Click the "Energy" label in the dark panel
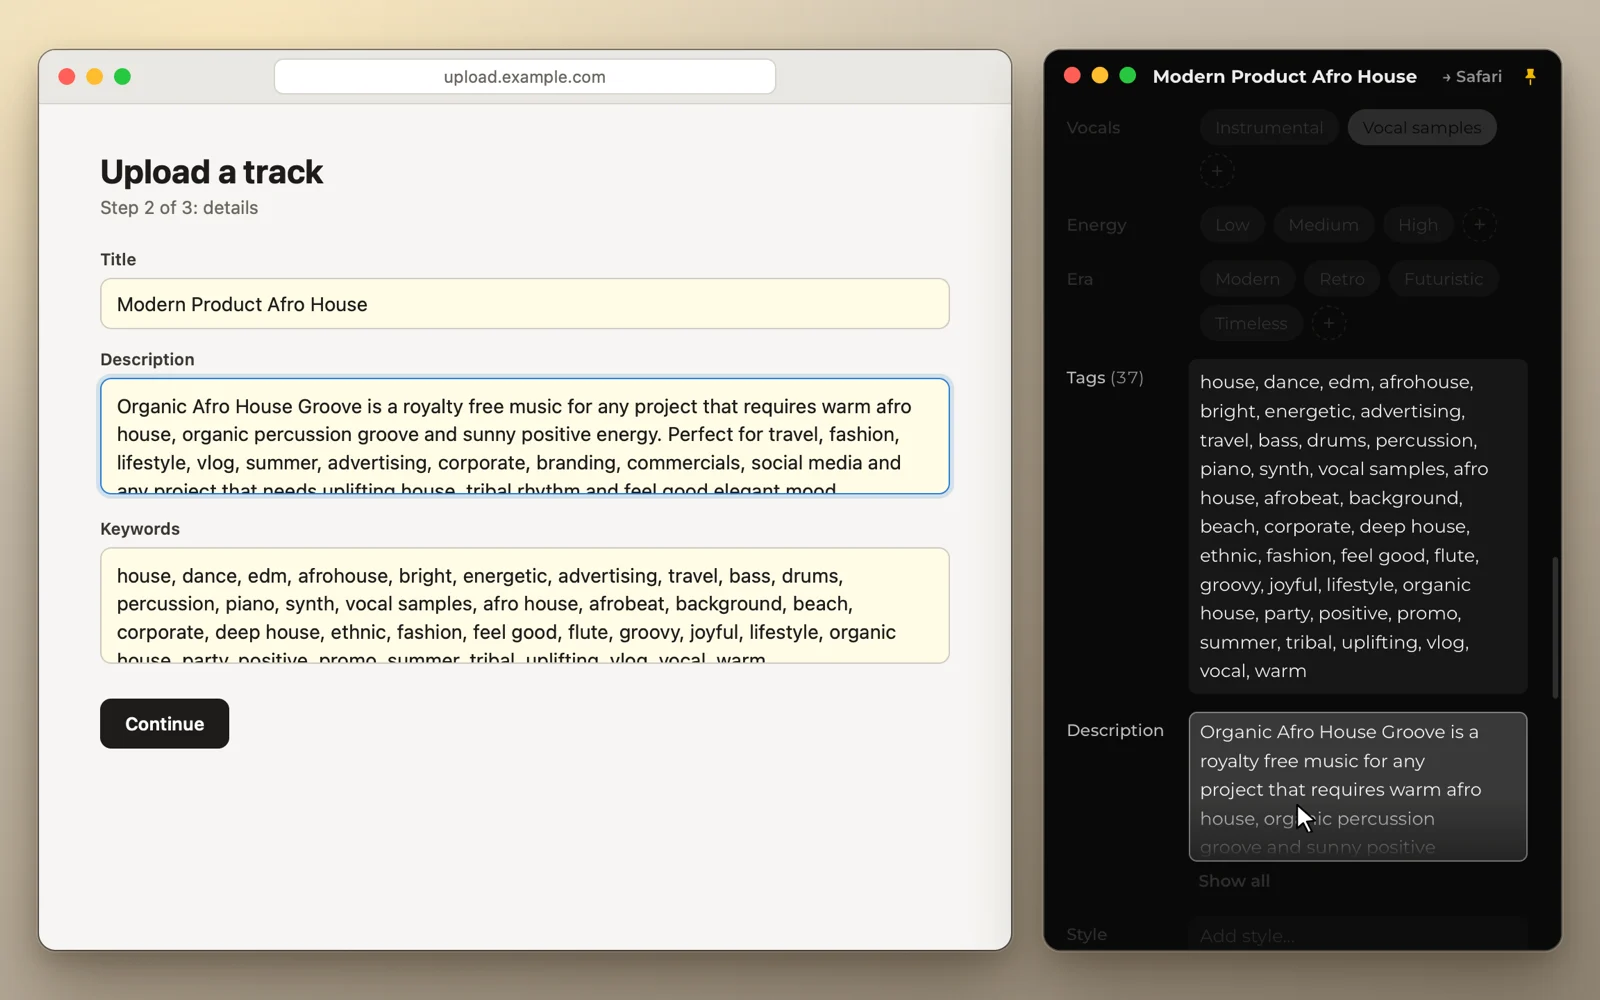This screenshot has width=1600, height=1000. 1096,225
